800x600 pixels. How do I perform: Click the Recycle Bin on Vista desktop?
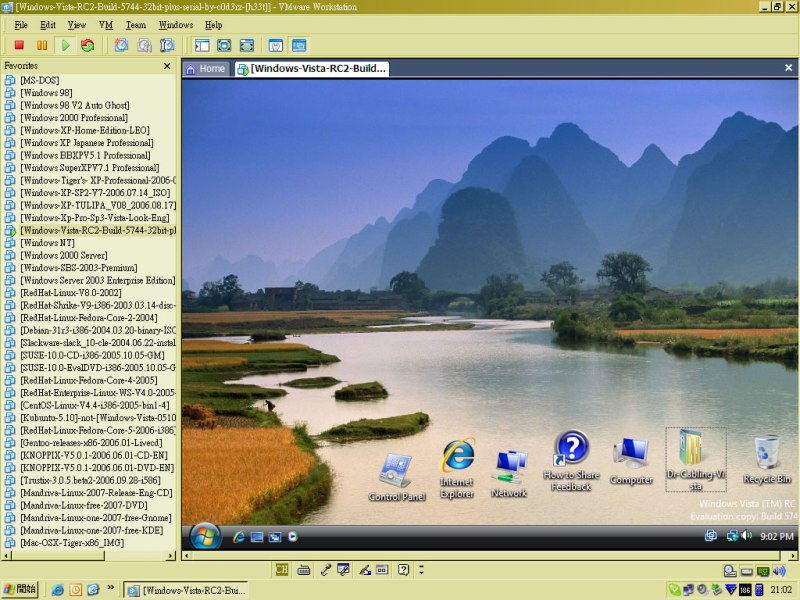(x=767, y=459)
